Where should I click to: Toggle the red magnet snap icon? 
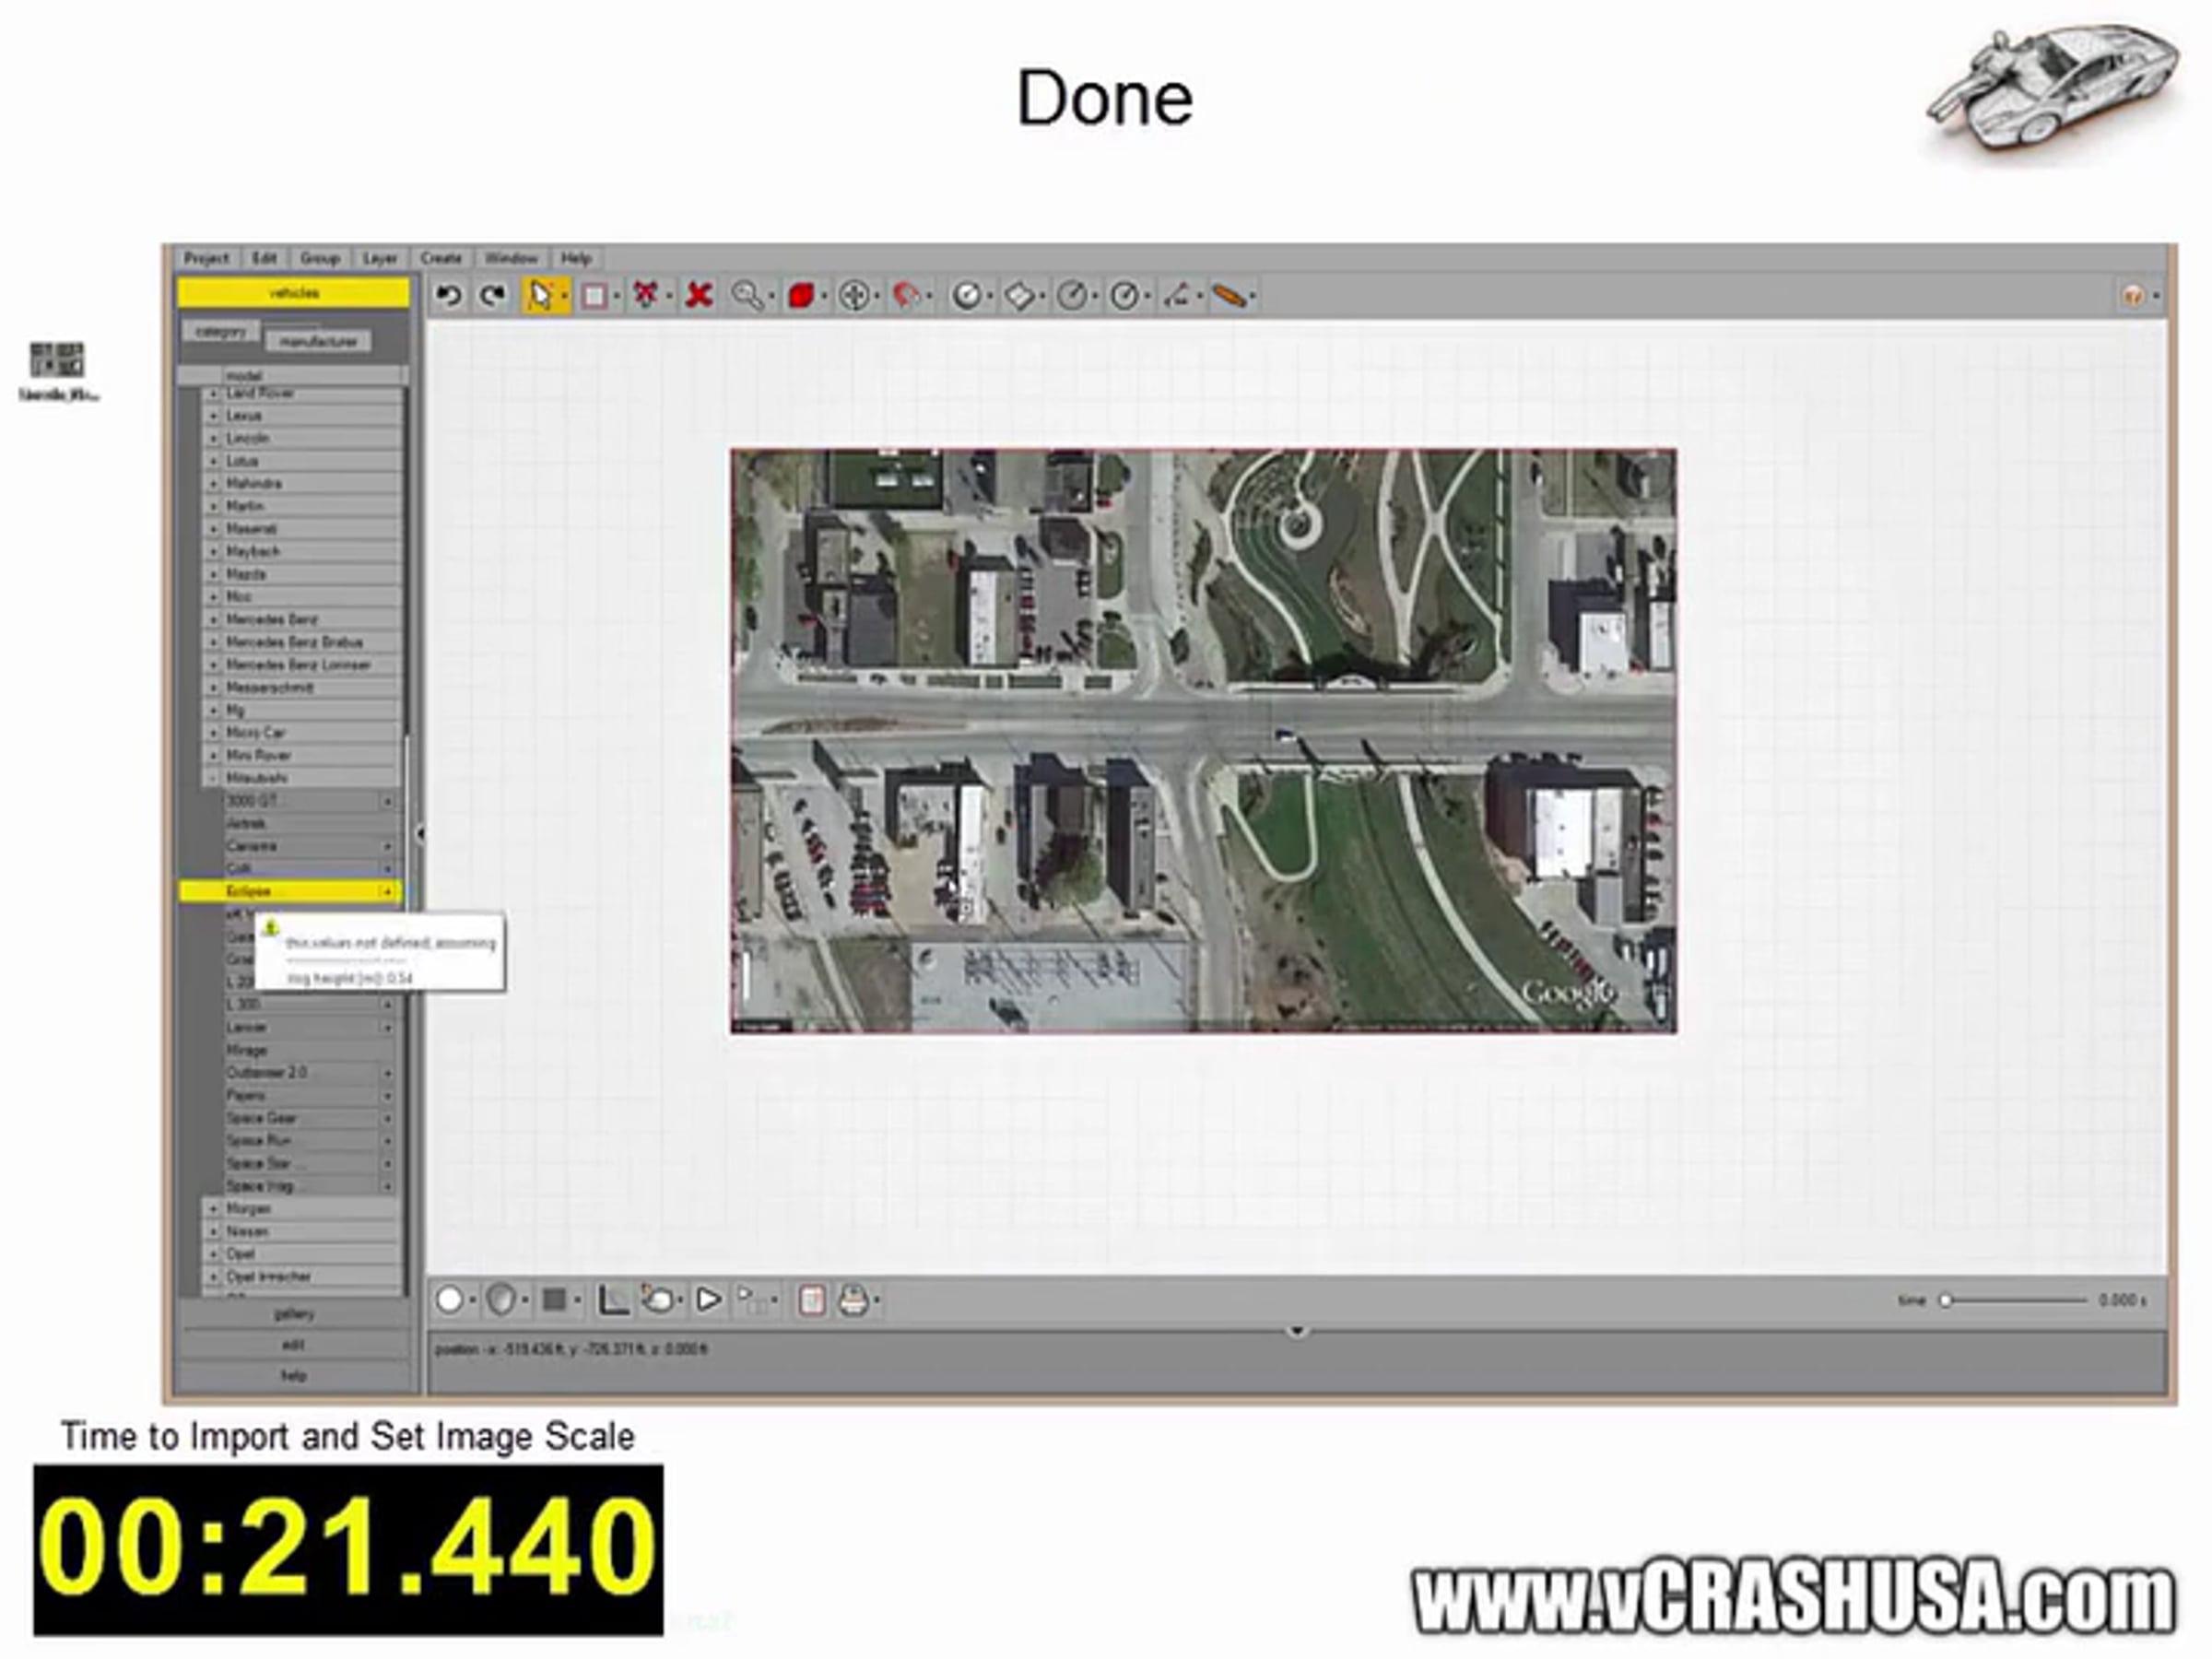click(x=906, y=296)
